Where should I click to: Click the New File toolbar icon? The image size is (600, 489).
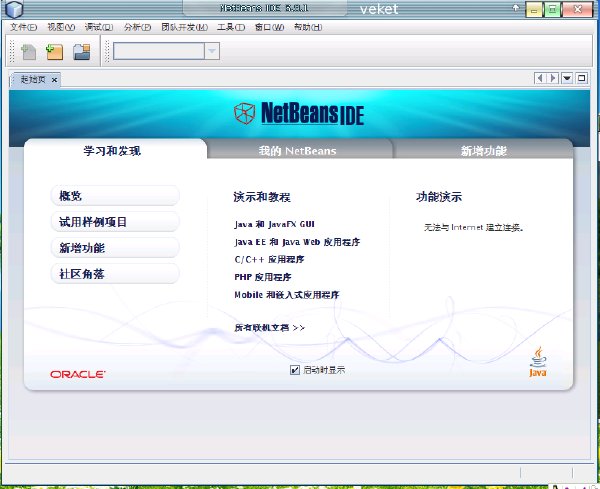click(x=28, y=52)
